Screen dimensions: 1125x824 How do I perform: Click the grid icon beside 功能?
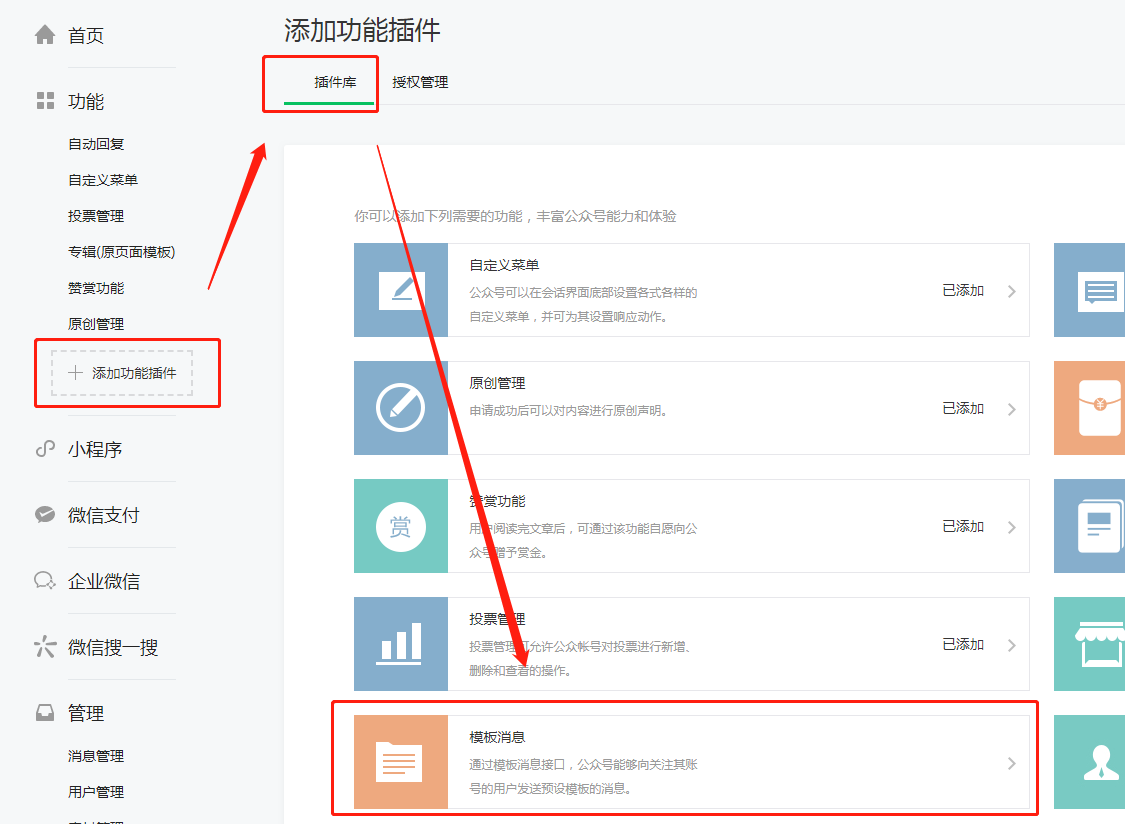point(45,100)
